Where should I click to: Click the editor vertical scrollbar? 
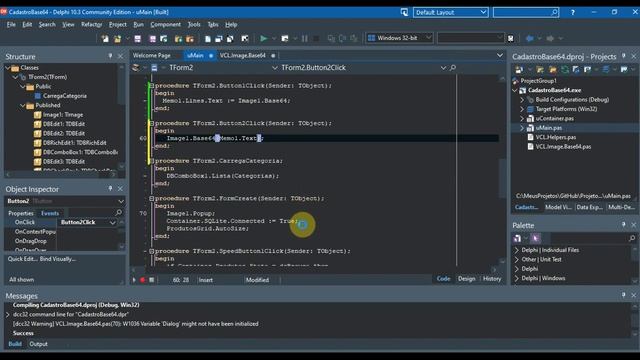tap(502, 169)
